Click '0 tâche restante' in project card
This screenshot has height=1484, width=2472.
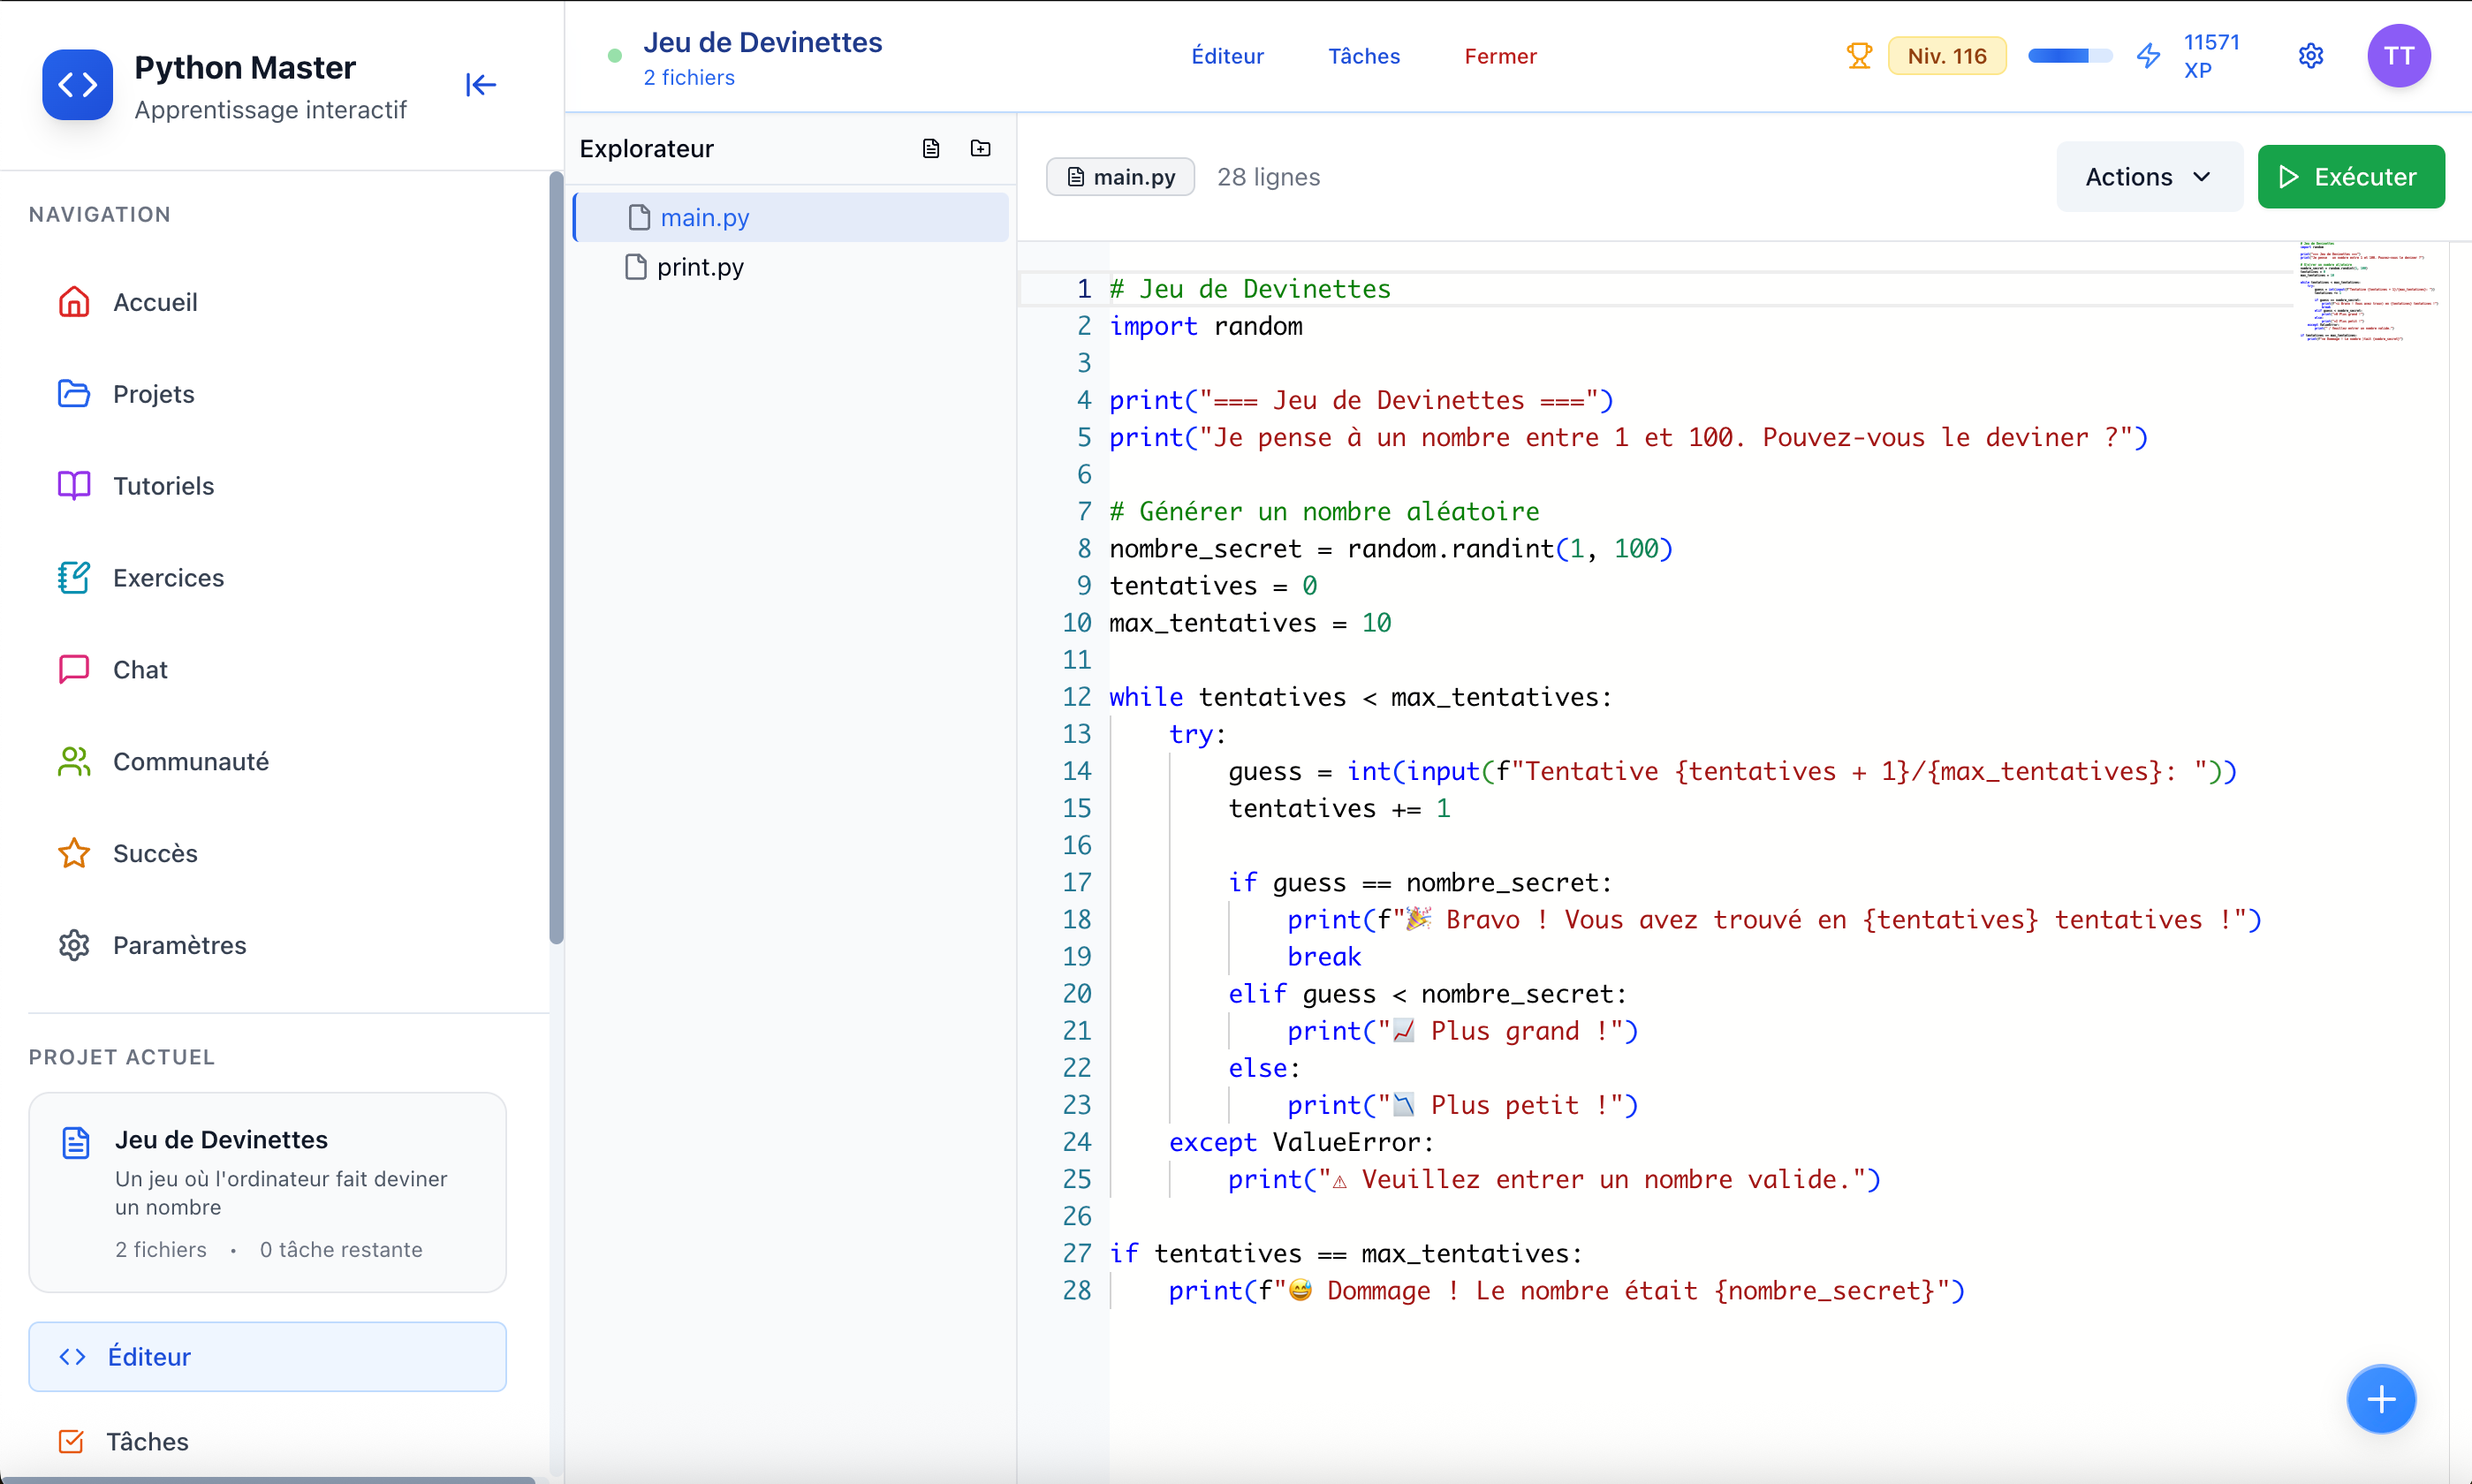(341, 1250)
